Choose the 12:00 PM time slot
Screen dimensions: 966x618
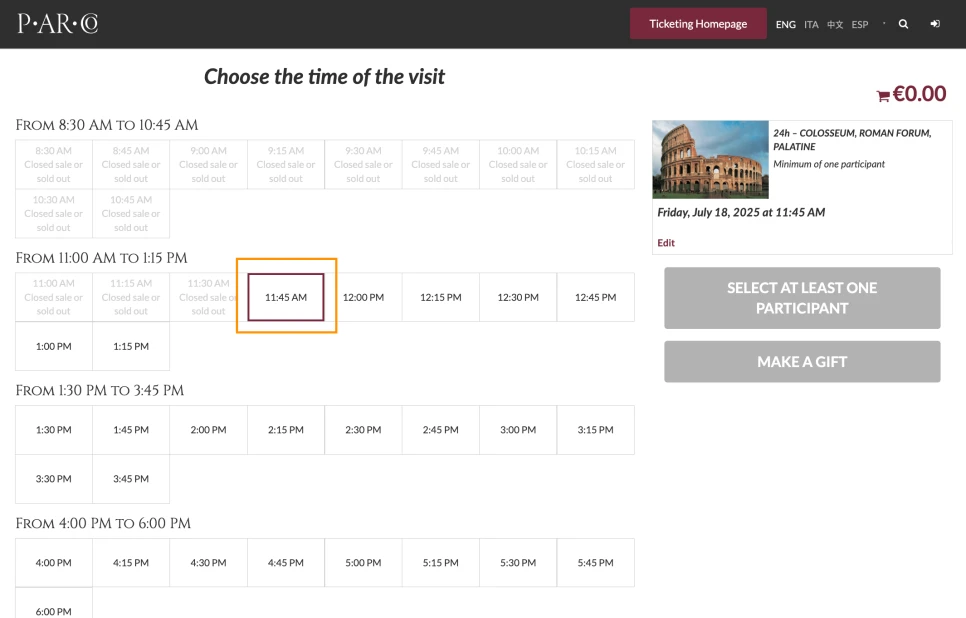point(363,297)
